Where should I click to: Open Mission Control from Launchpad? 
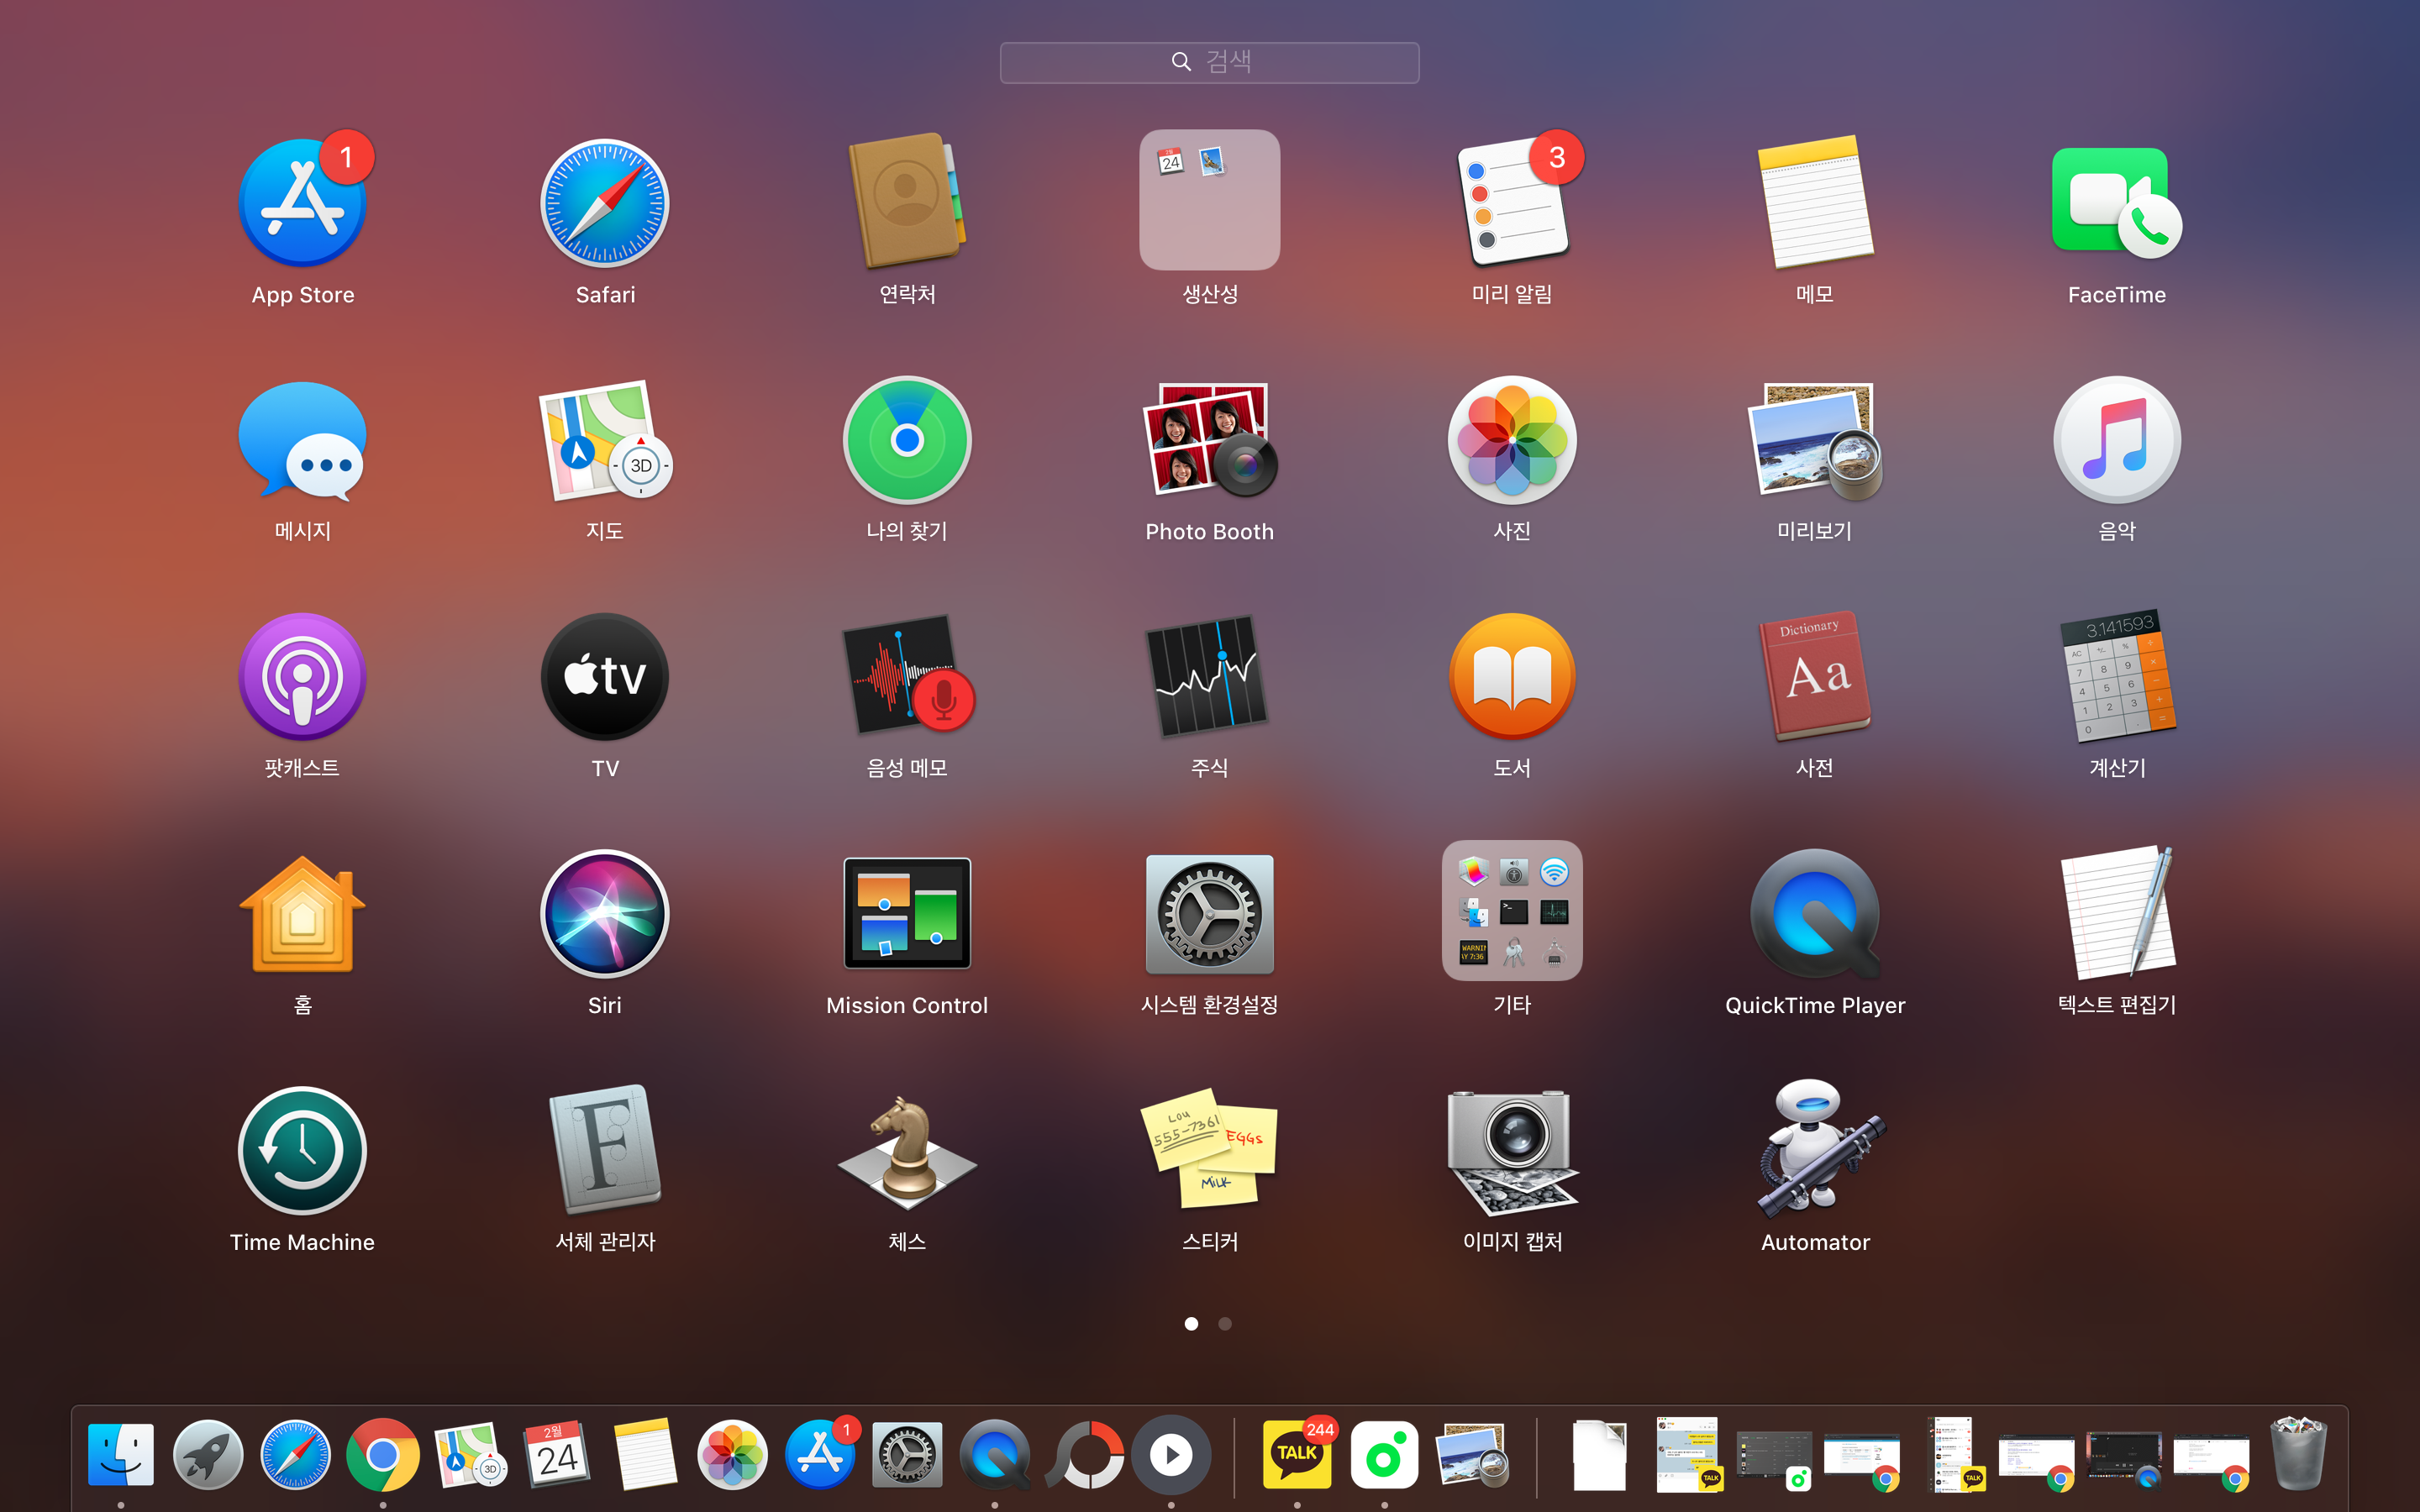(906, 914)
